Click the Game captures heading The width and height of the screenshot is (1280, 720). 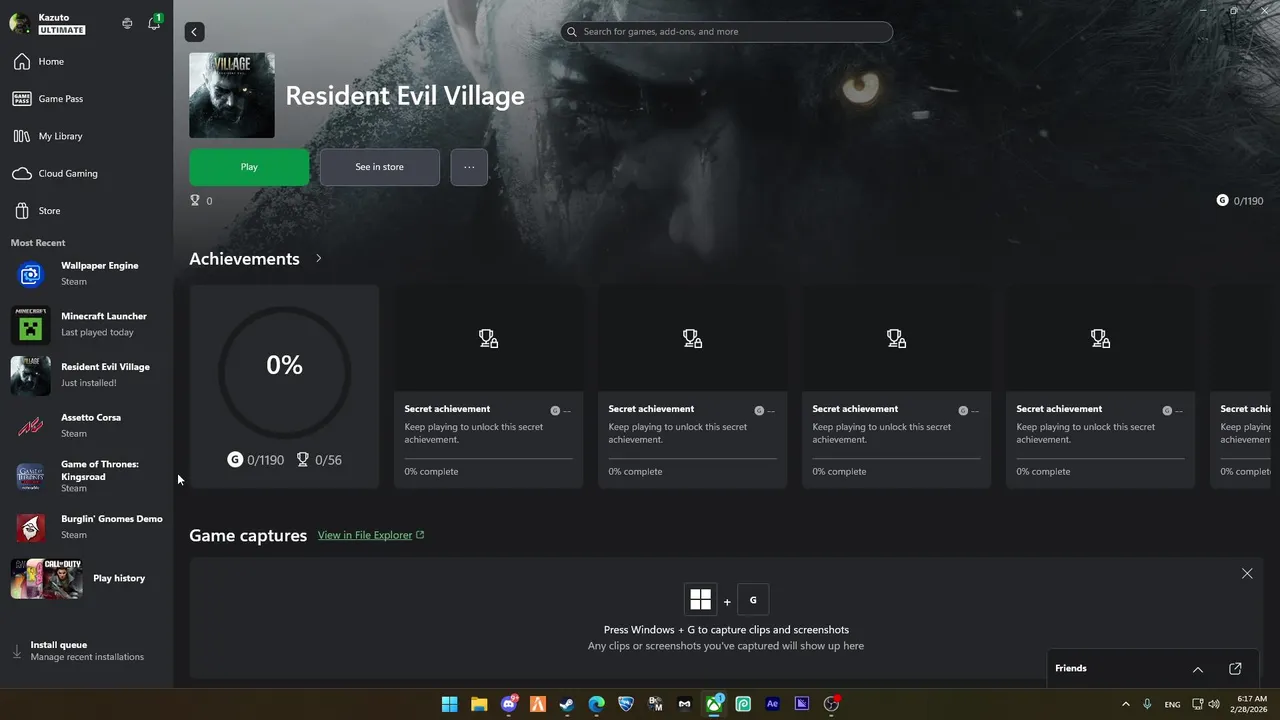click(248, 536)
